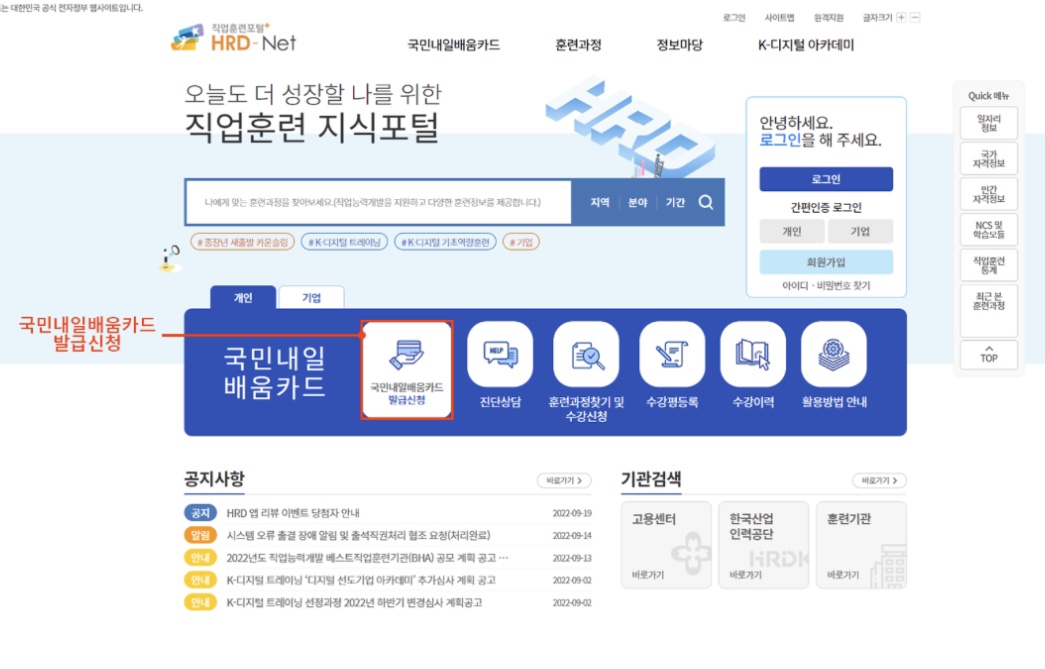The height and width of the screenshot is (669, 1045).
Task: Open notice 2022년 하반기 변경심사 계획공고
Action: point(354,602)
